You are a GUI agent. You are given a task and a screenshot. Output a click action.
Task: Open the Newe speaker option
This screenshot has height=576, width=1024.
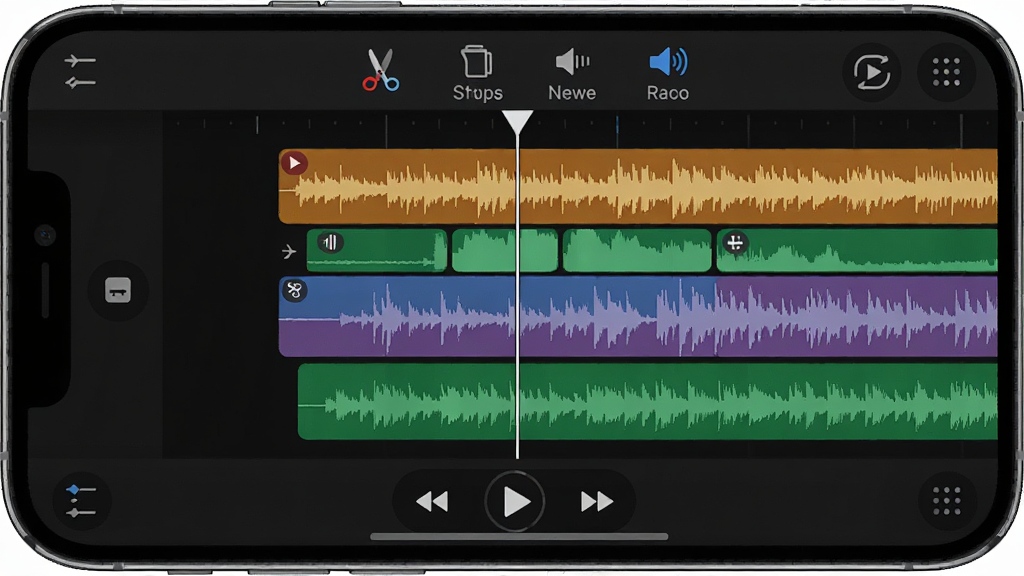(572, 74)
